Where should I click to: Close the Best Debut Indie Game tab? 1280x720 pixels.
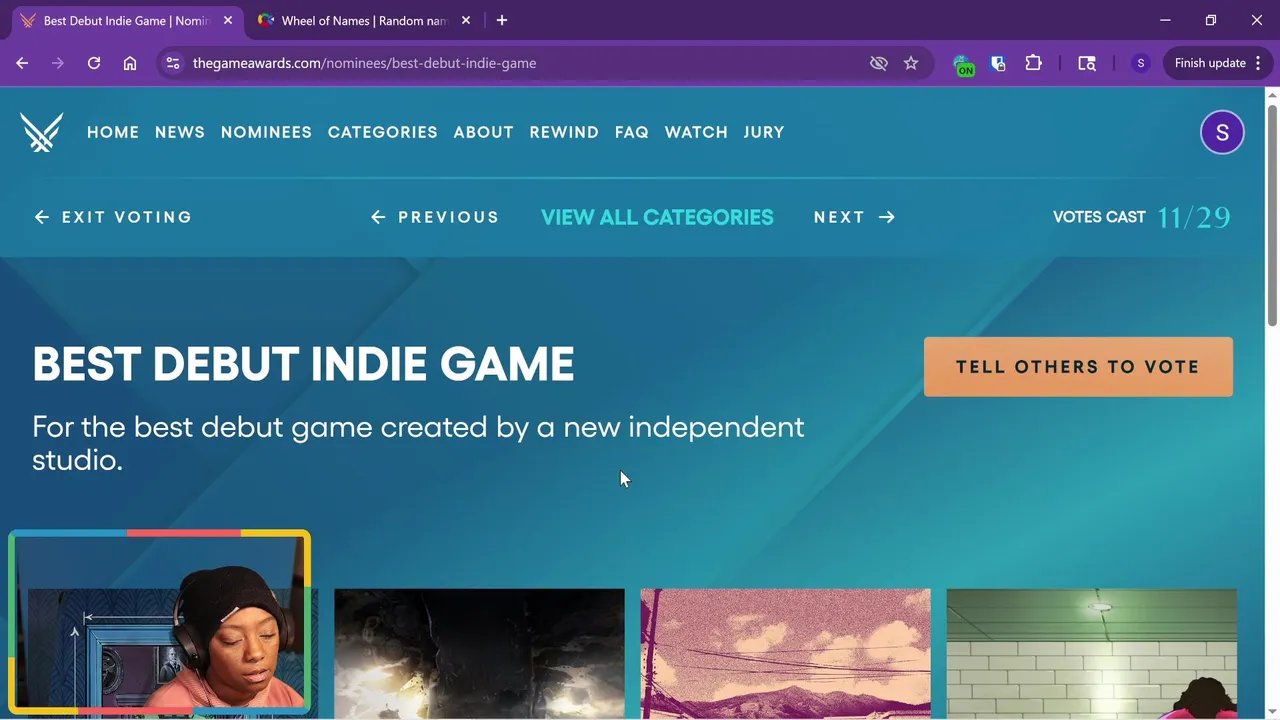coord(228,20)
